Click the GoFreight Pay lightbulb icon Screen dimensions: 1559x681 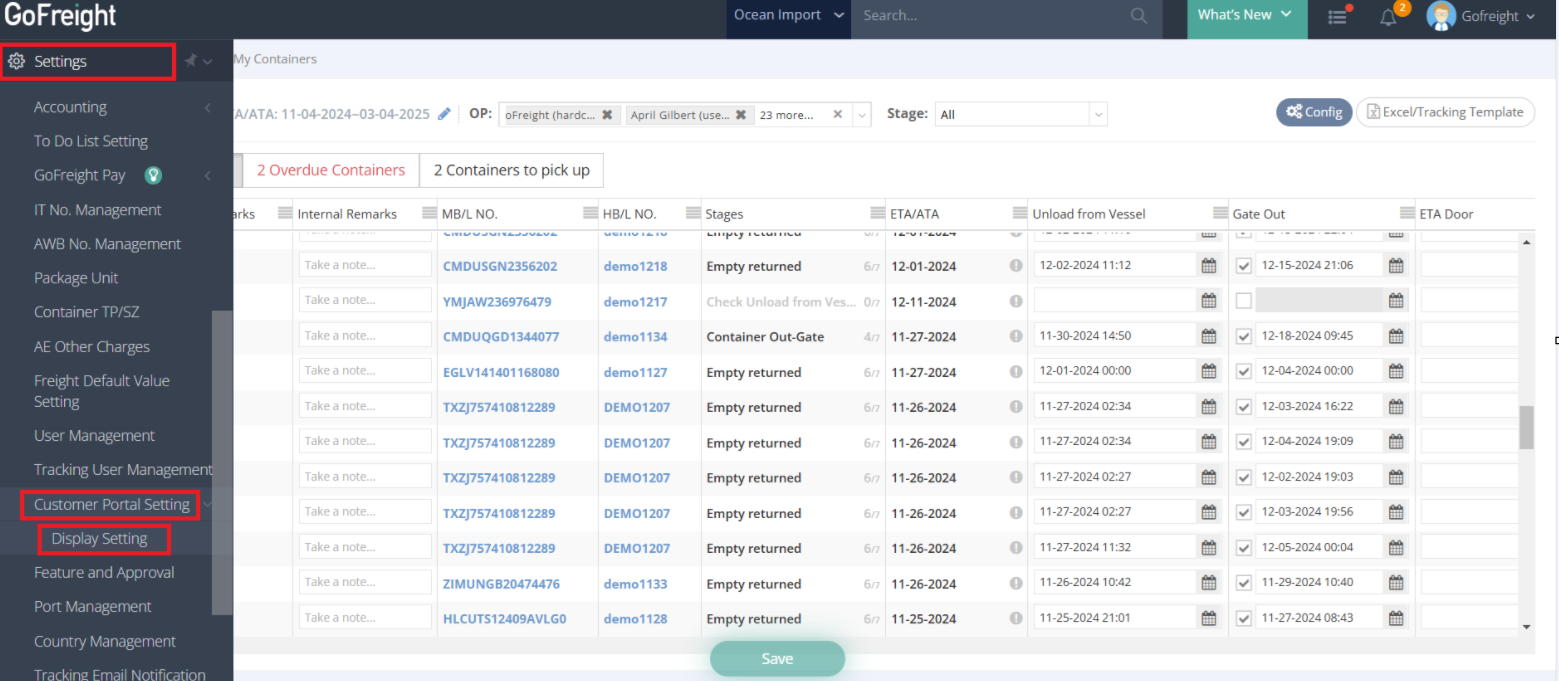153,176
